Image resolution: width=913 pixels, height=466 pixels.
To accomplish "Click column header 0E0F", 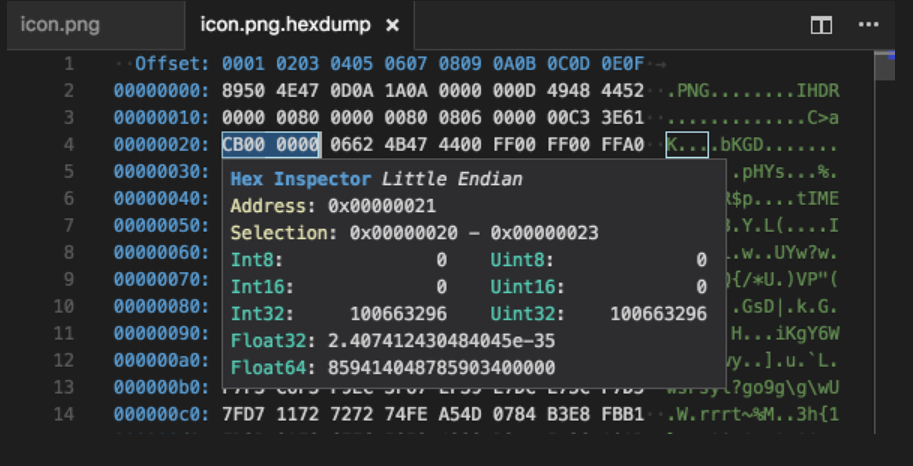I will tap(622, 63).
